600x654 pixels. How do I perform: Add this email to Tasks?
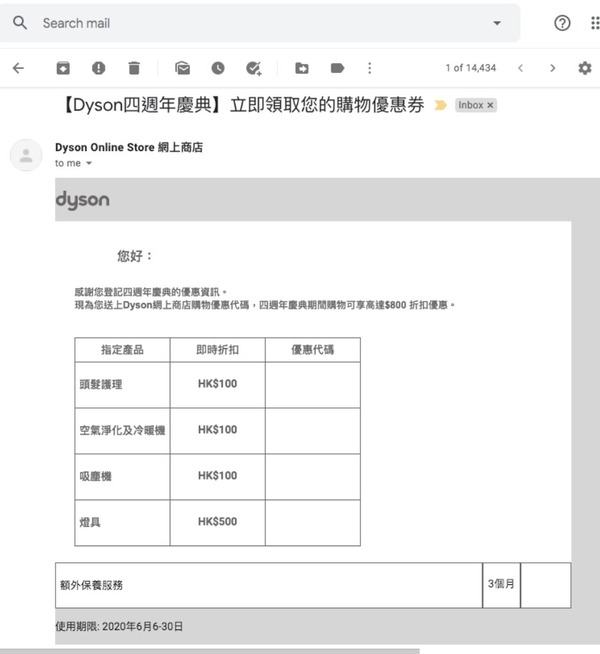pyautogui.click(x=254, y=68)
